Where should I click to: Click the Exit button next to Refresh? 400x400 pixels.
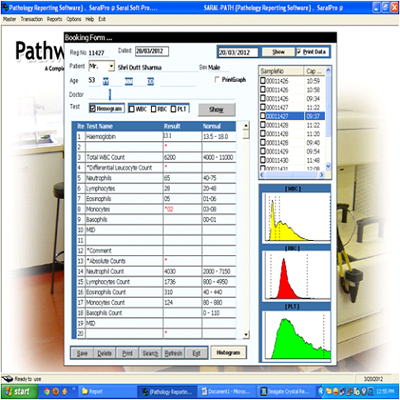coord(196,353)
